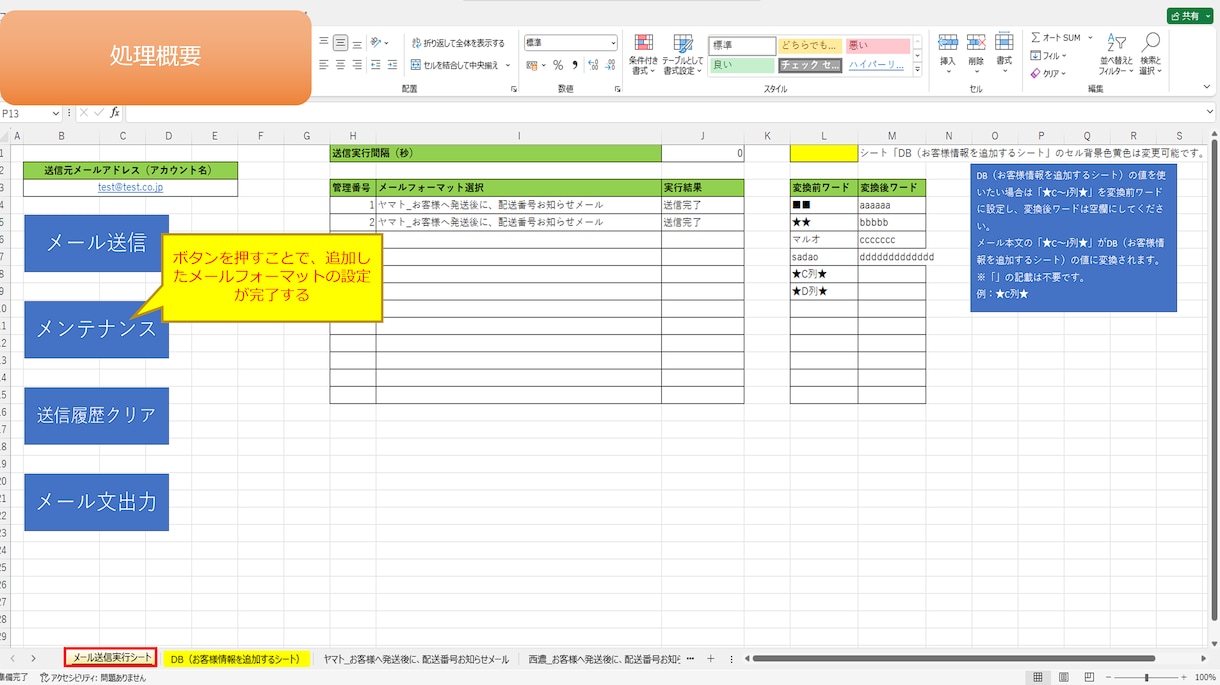Apply the 良い (Good) cell style swatch

click(742, 65)
